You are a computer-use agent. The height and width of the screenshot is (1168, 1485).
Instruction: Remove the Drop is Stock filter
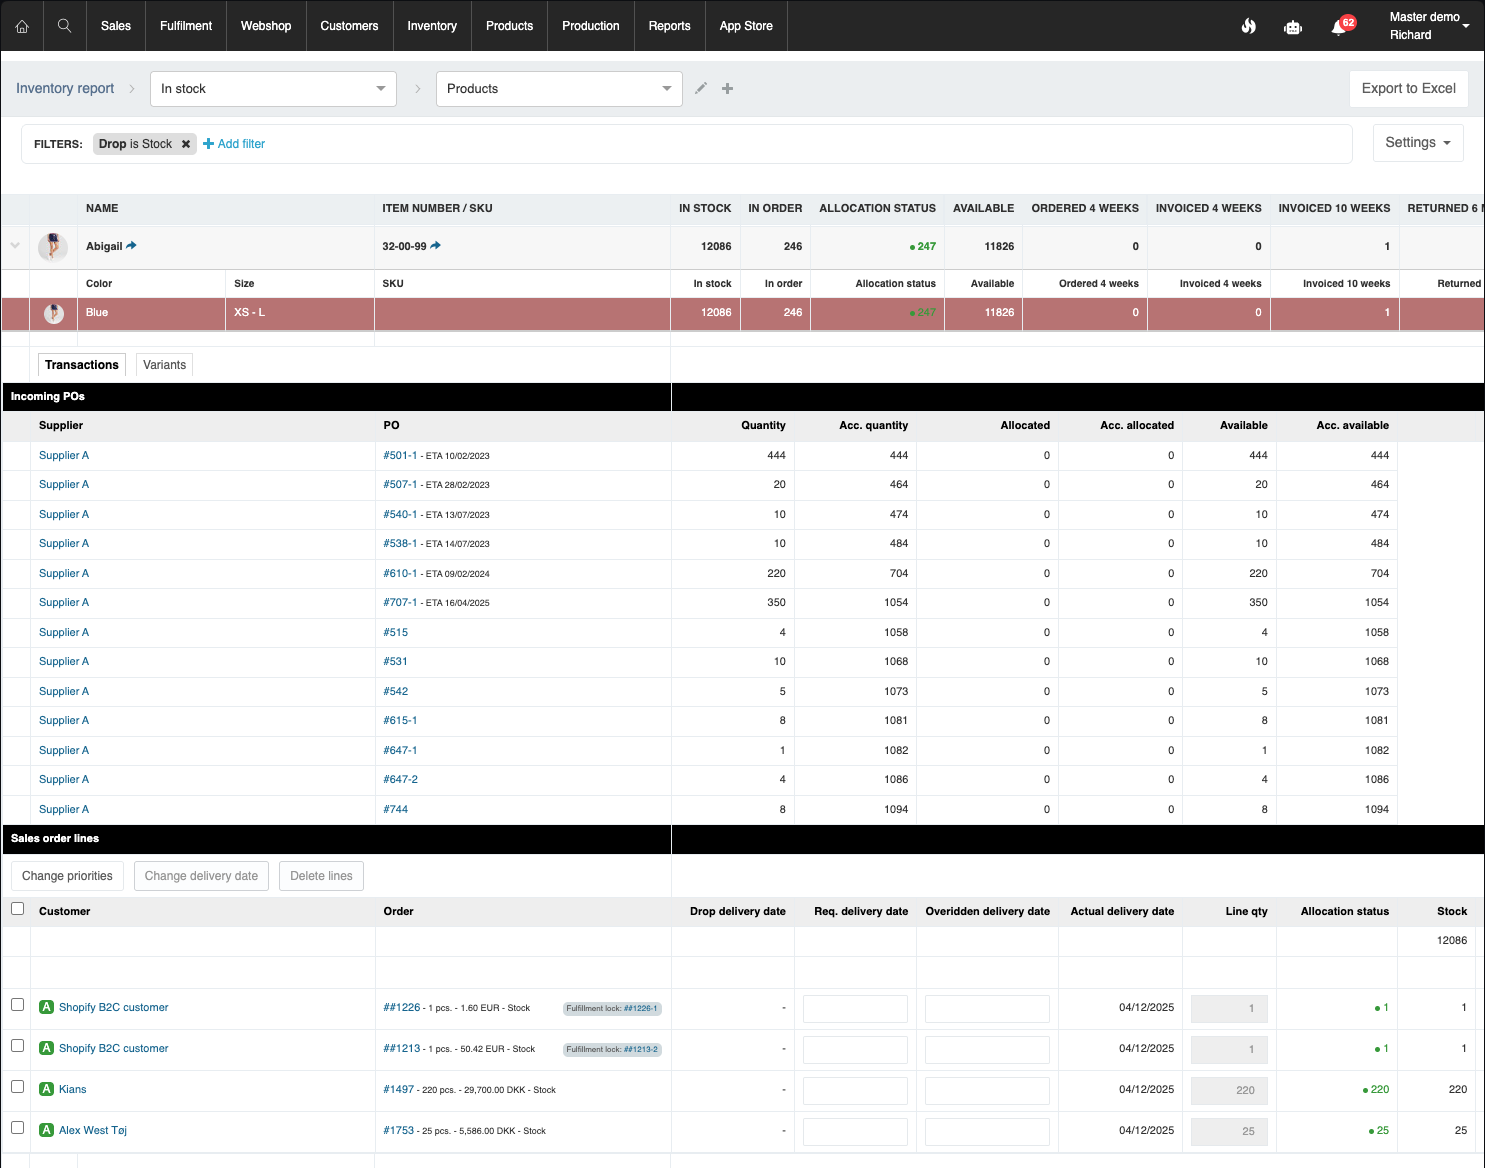pos(186,144)
